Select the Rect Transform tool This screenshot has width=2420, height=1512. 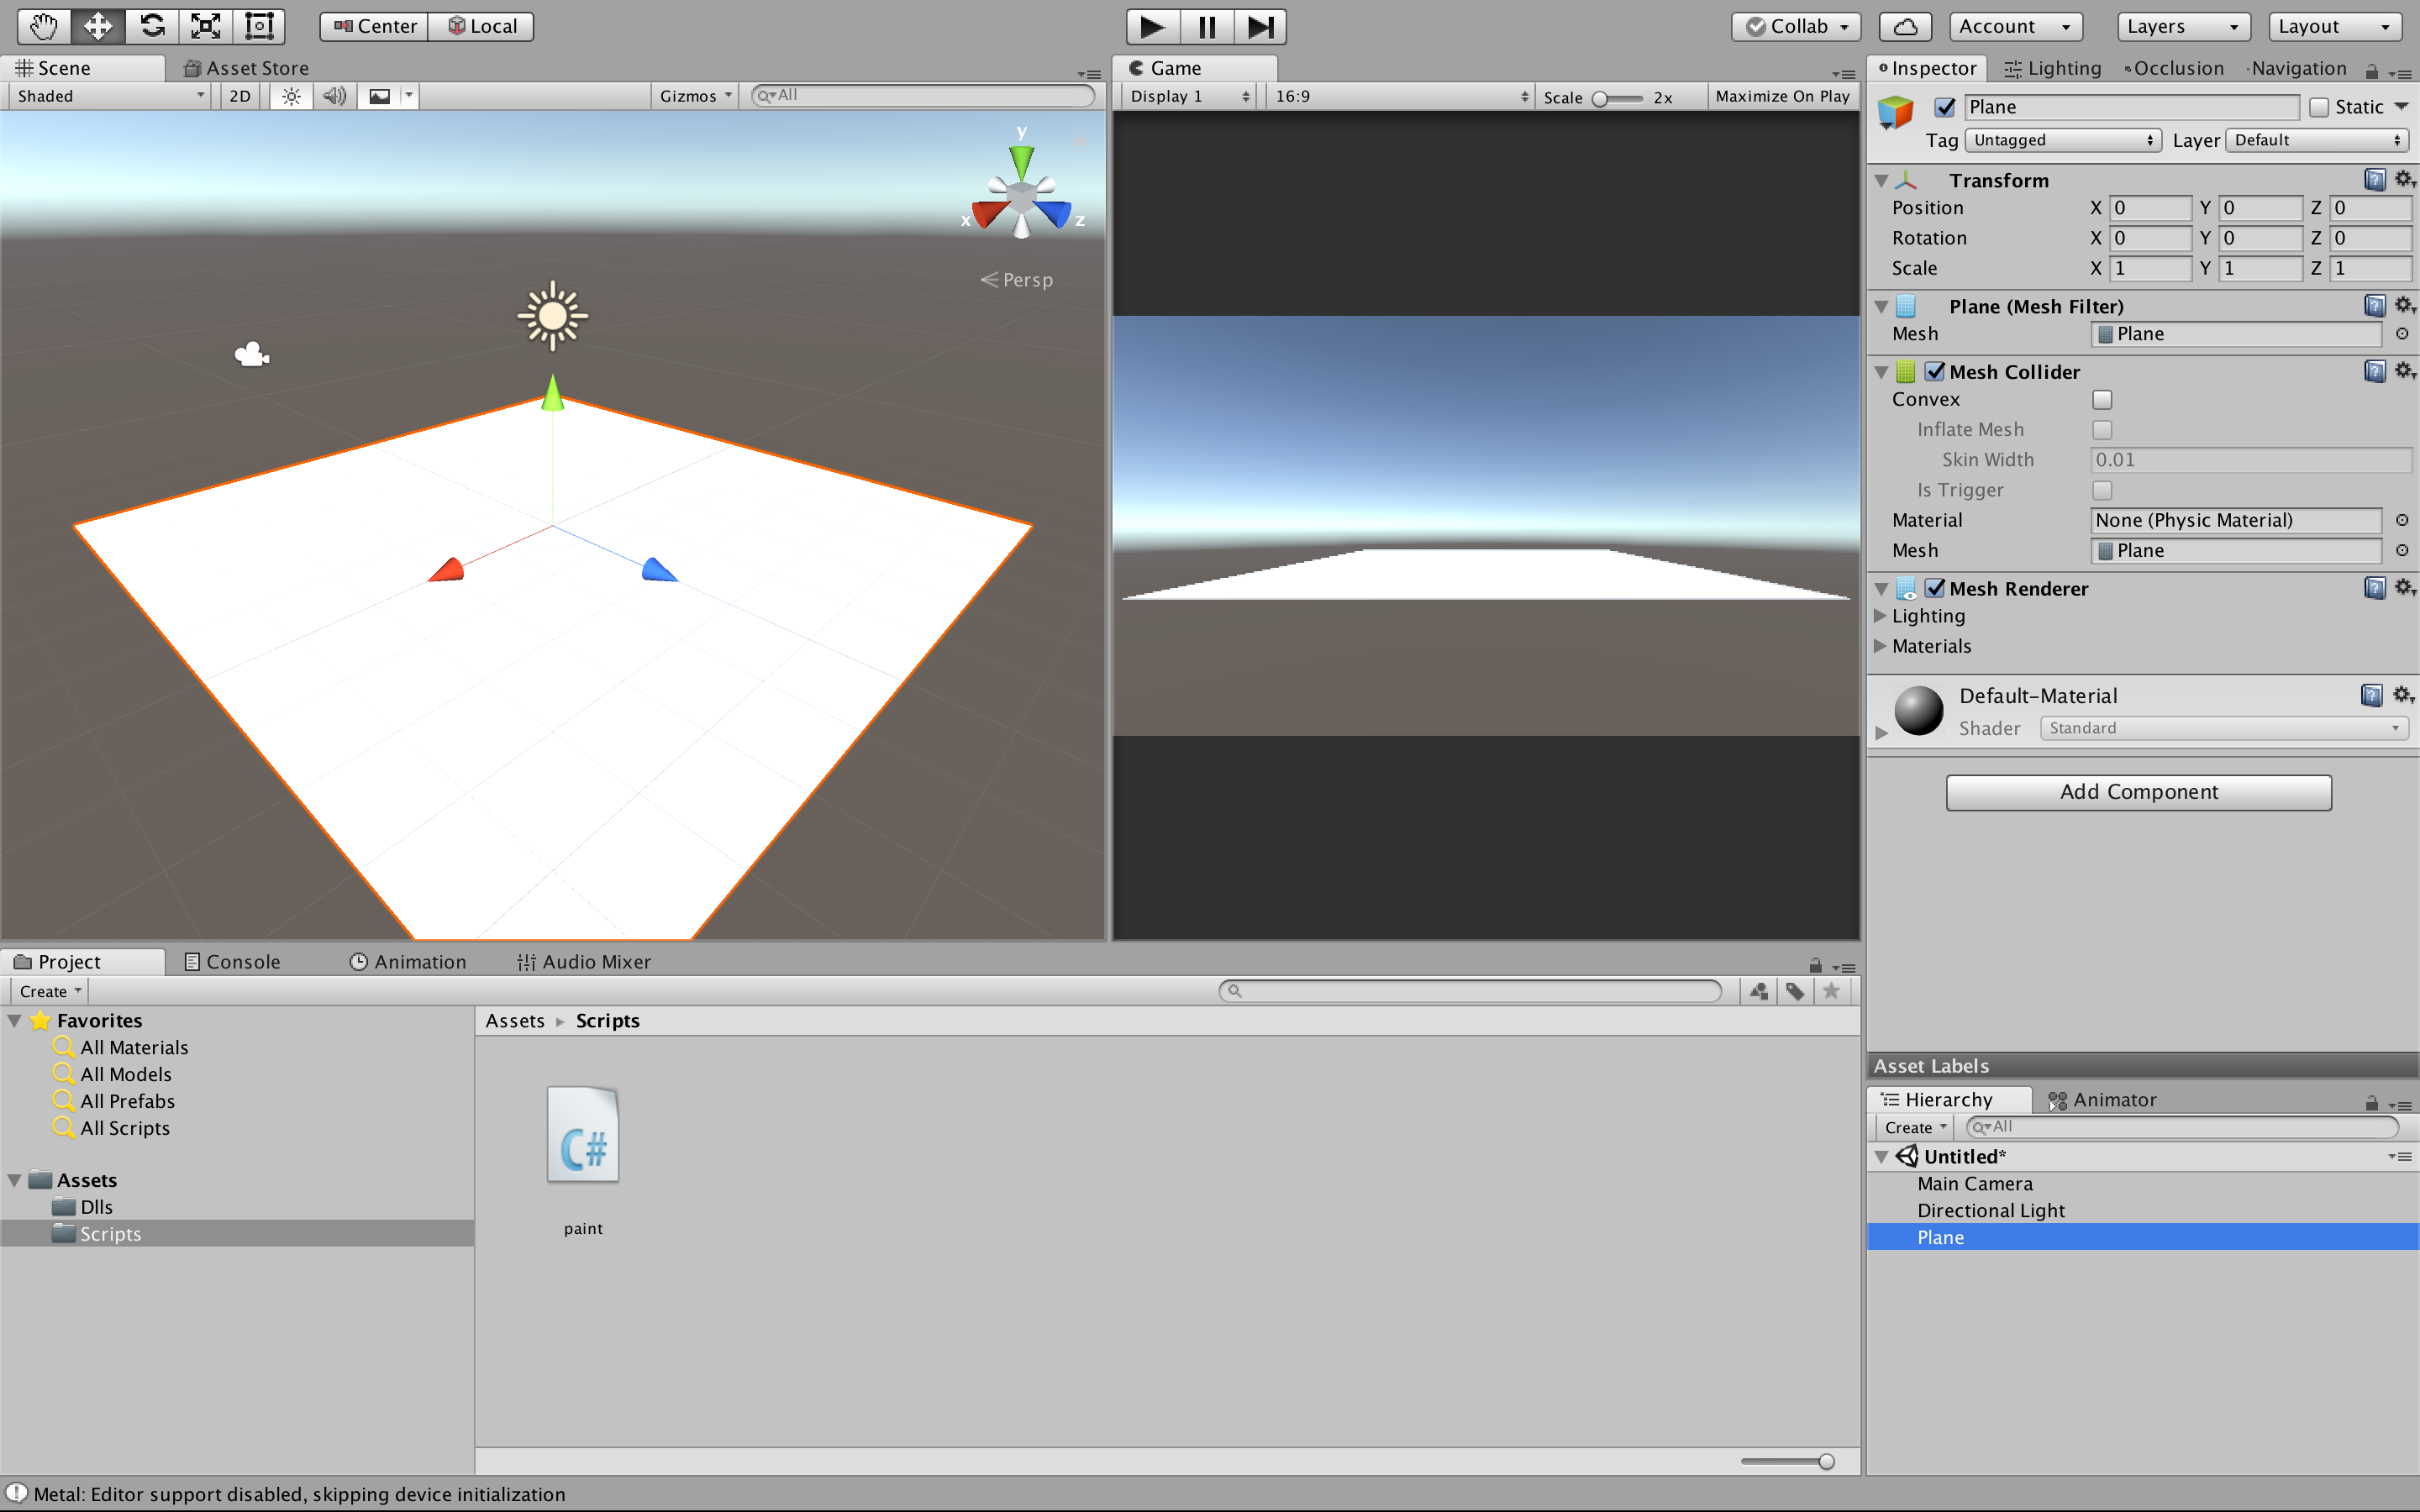pyautogui.click(x=259, y=26)
